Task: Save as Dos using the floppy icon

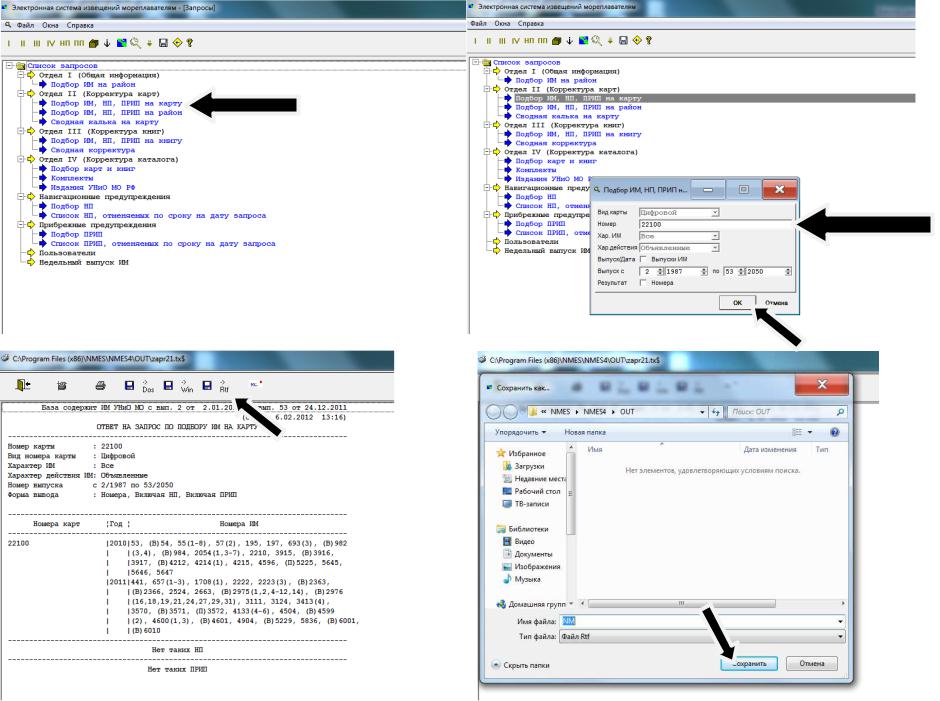Action: [x=129, y=386]
